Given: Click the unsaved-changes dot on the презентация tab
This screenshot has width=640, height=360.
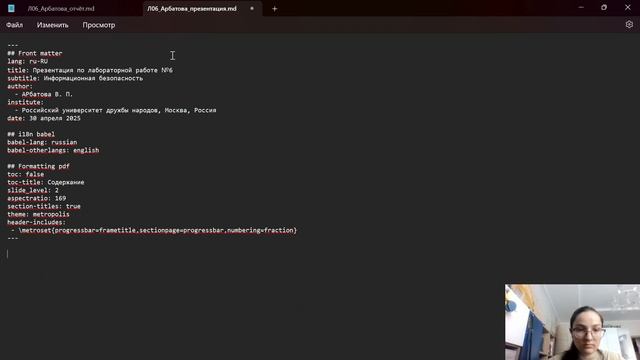Looking at the screenshot, I should 252,9.
